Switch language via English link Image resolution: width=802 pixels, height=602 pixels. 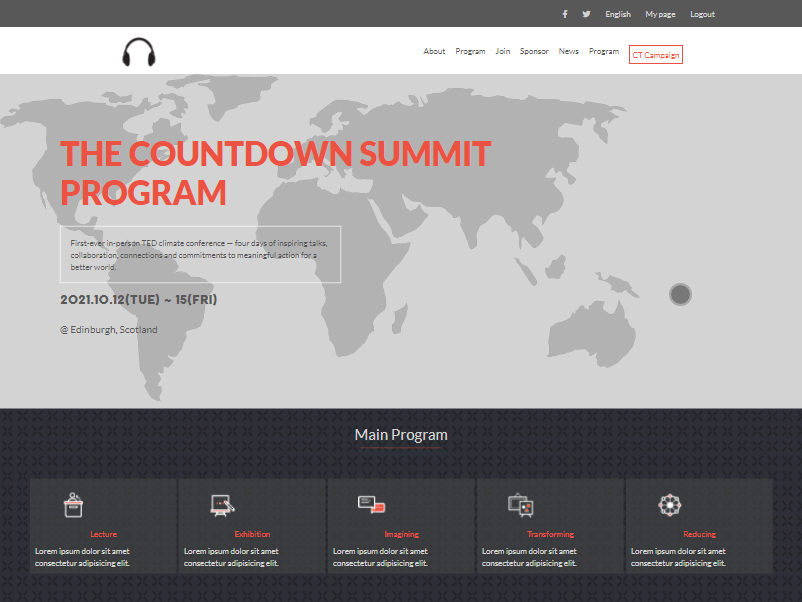pos(618,14)
